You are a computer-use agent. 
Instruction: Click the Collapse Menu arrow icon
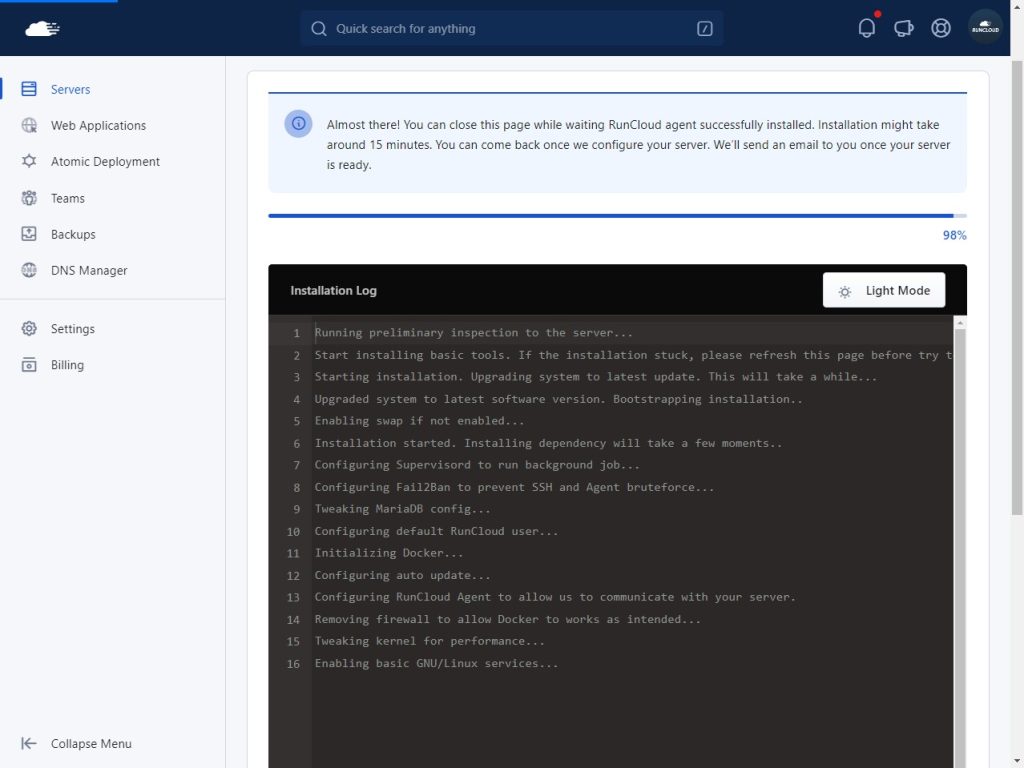point(29,743)
